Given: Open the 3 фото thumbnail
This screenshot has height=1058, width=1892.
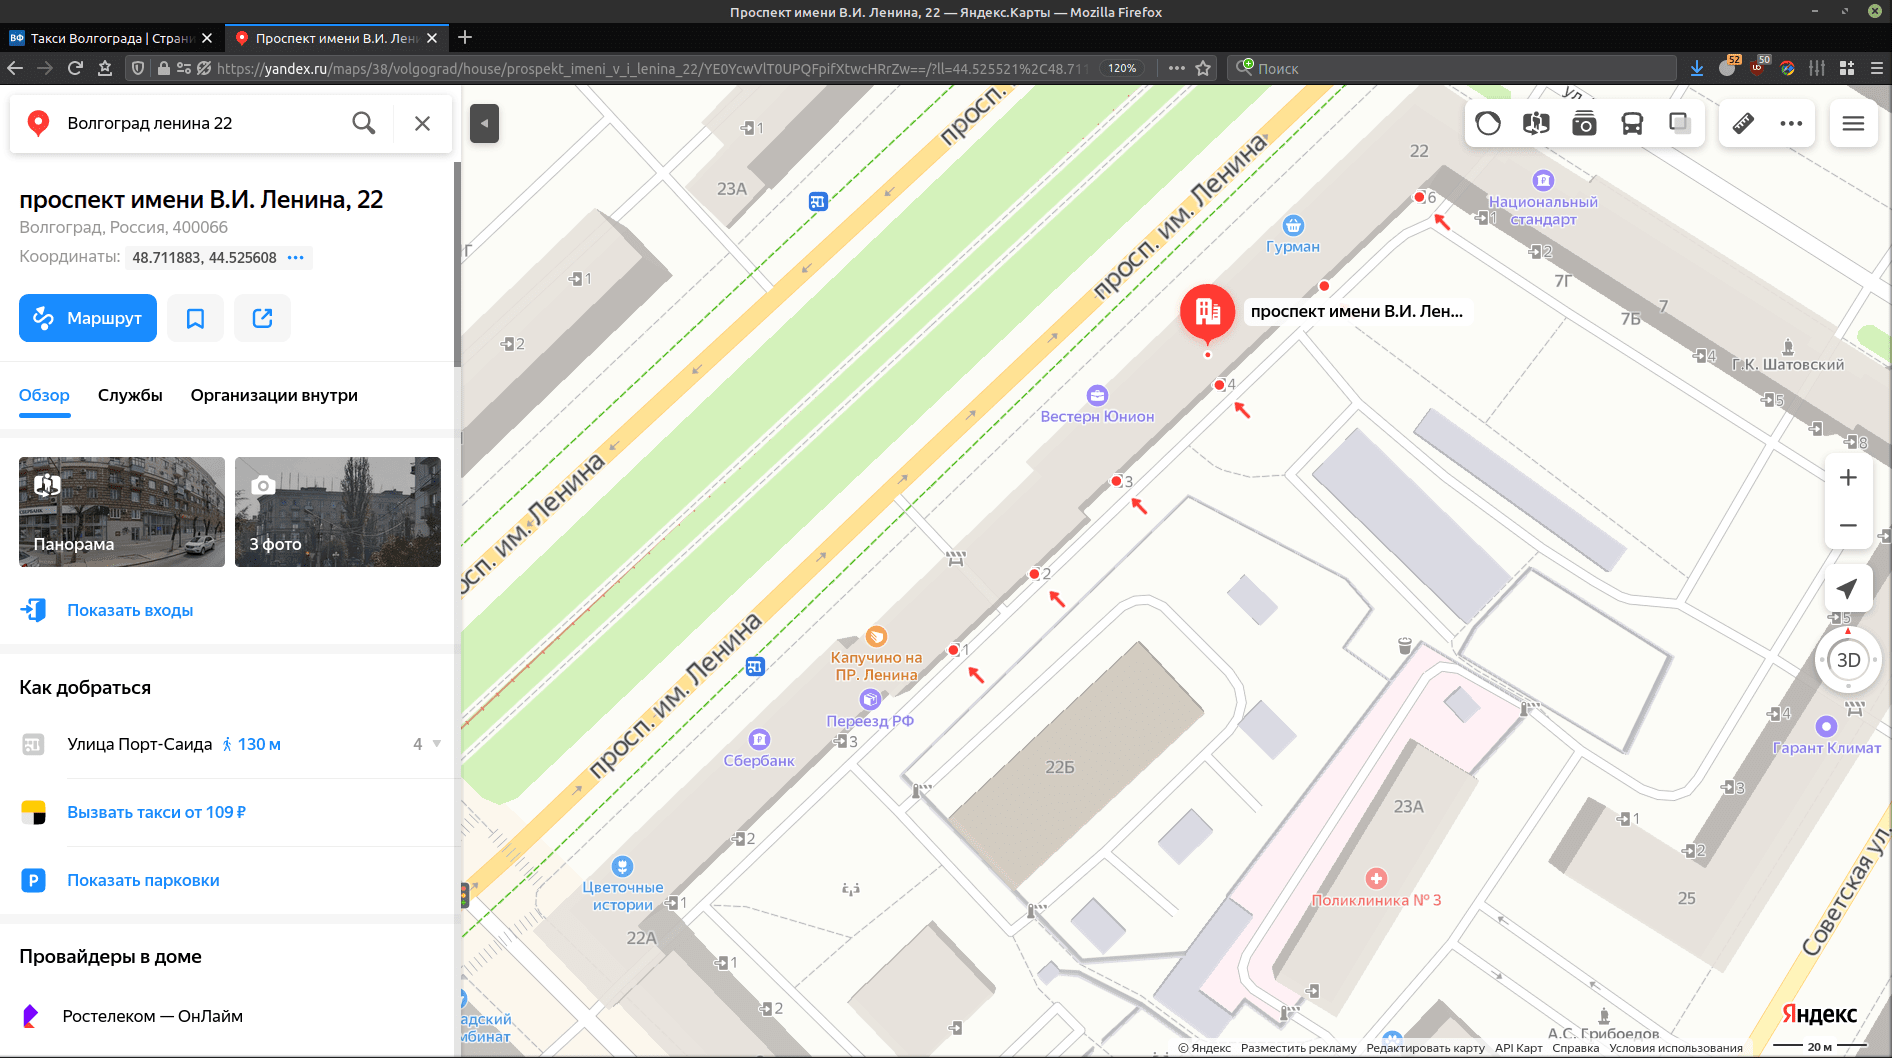Looking at the screenshot, I should (338, 512).
